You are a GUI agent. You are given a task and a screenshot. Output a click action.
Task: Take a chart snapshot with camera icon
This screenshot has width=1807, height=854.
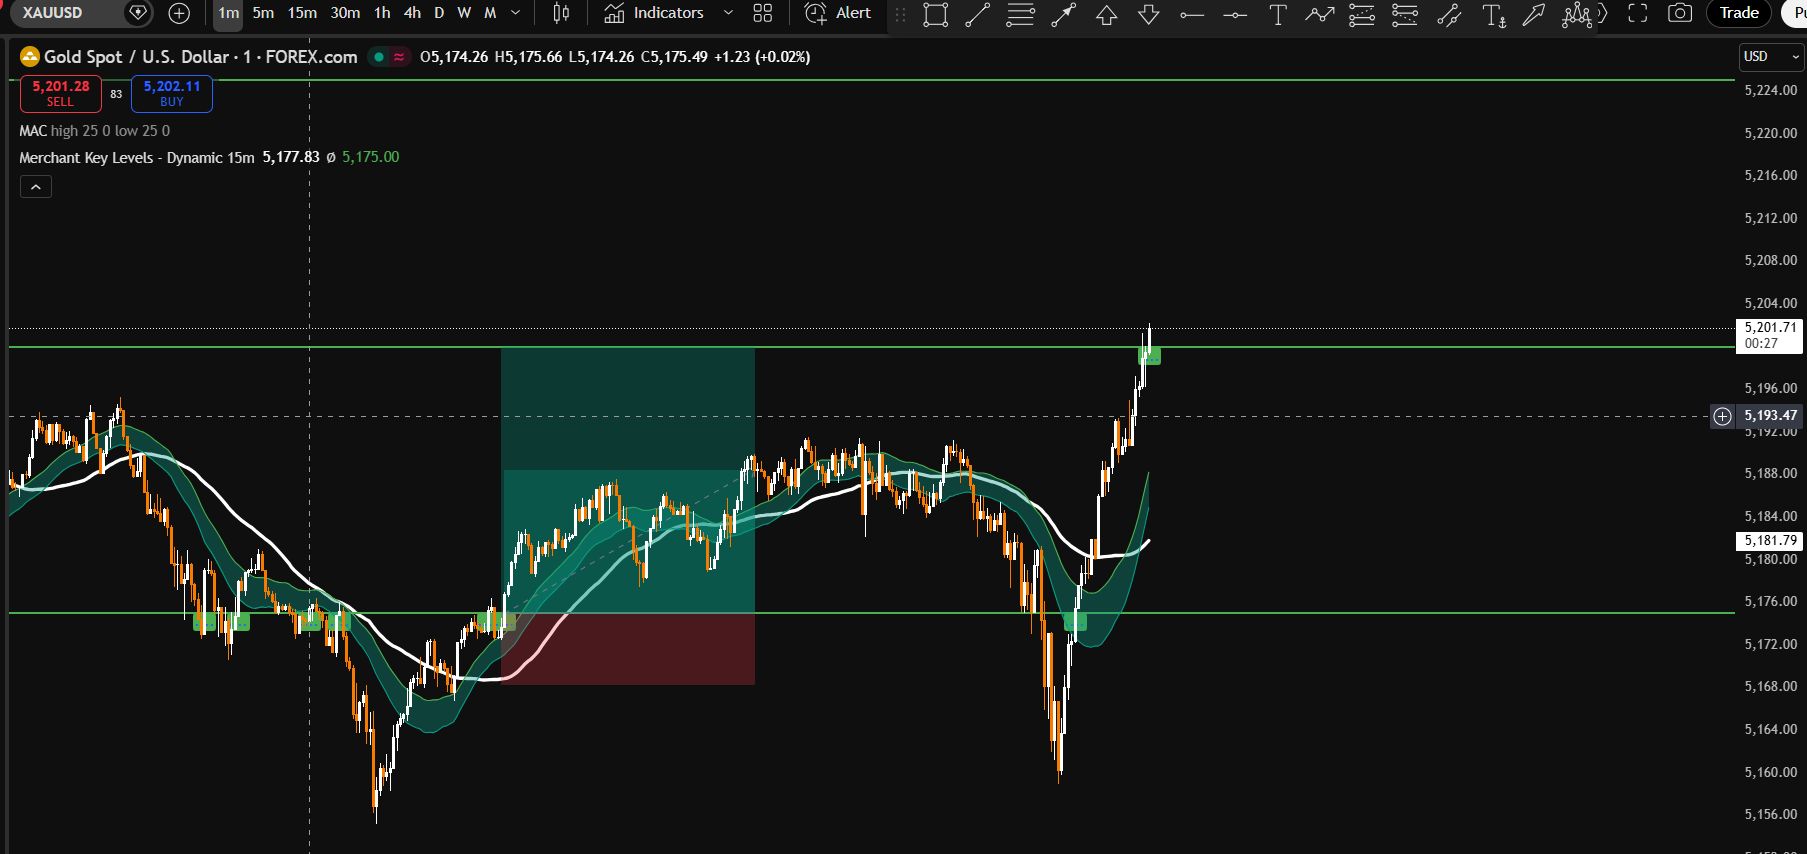[1680, 13]
